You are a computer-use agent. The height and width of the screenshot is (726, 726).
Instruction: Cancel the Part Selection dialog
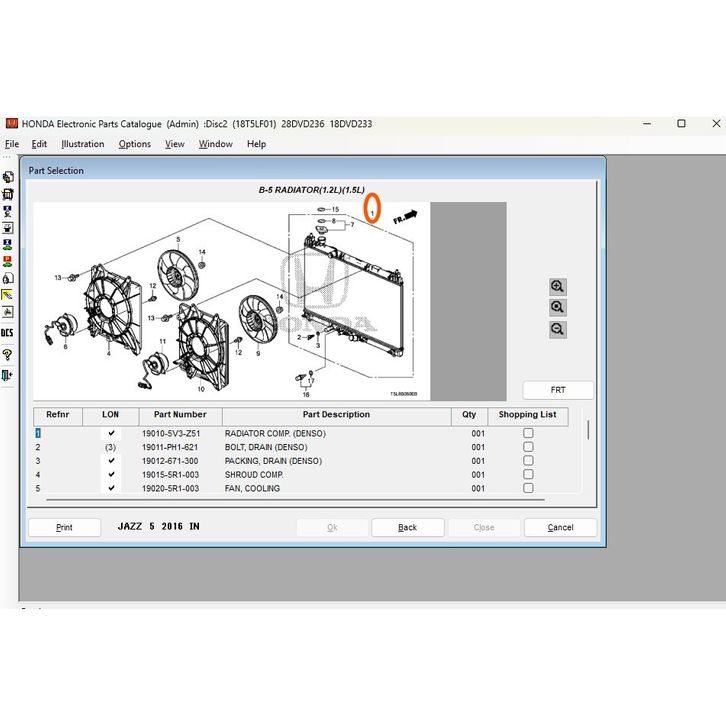click(x=560, y=527)
